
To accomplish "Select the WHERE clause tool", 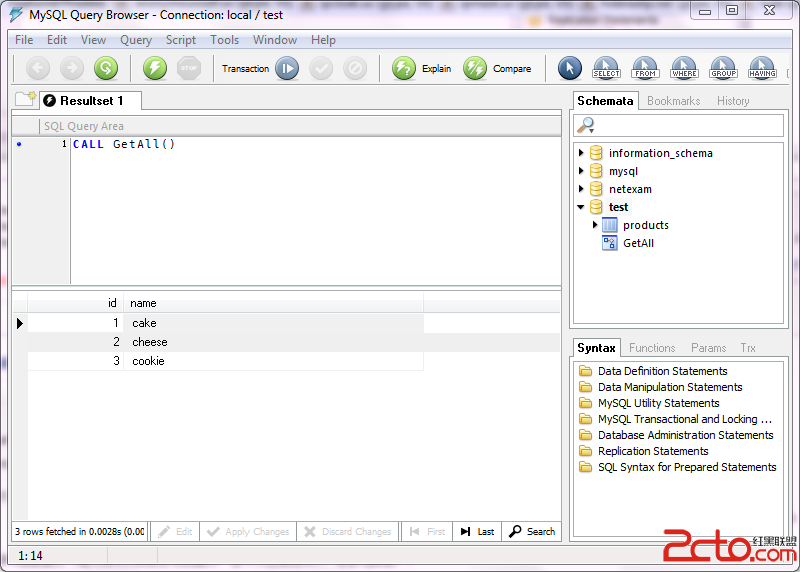I will pos(684,68).
